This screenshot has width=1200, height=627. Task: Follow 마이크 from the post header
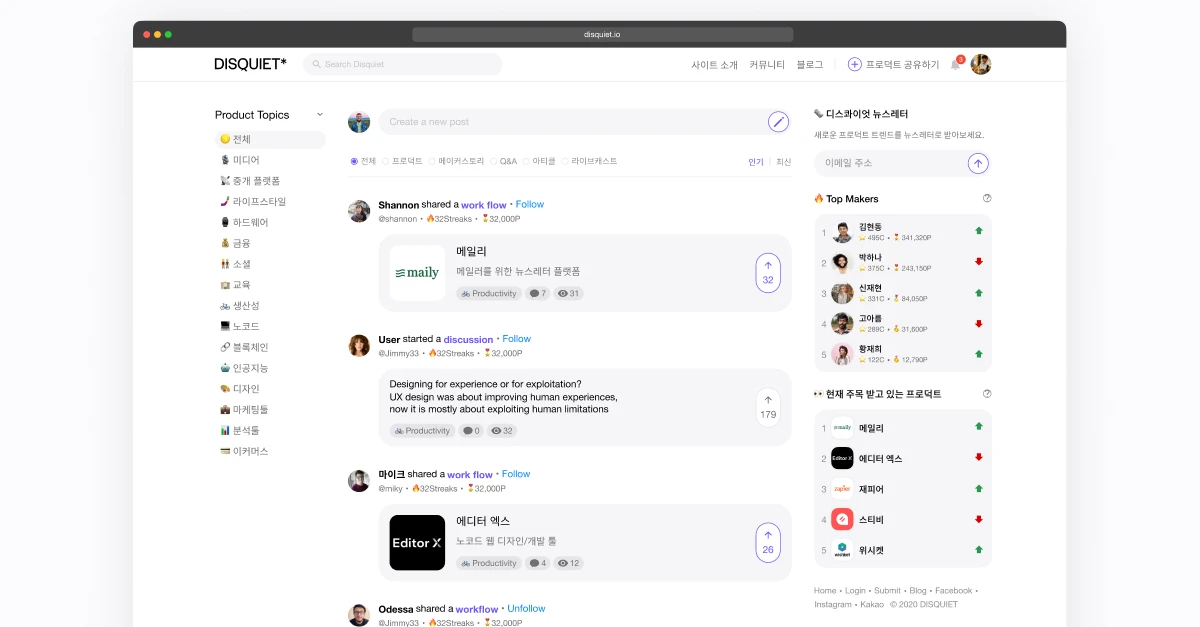[x=516, y=474]
